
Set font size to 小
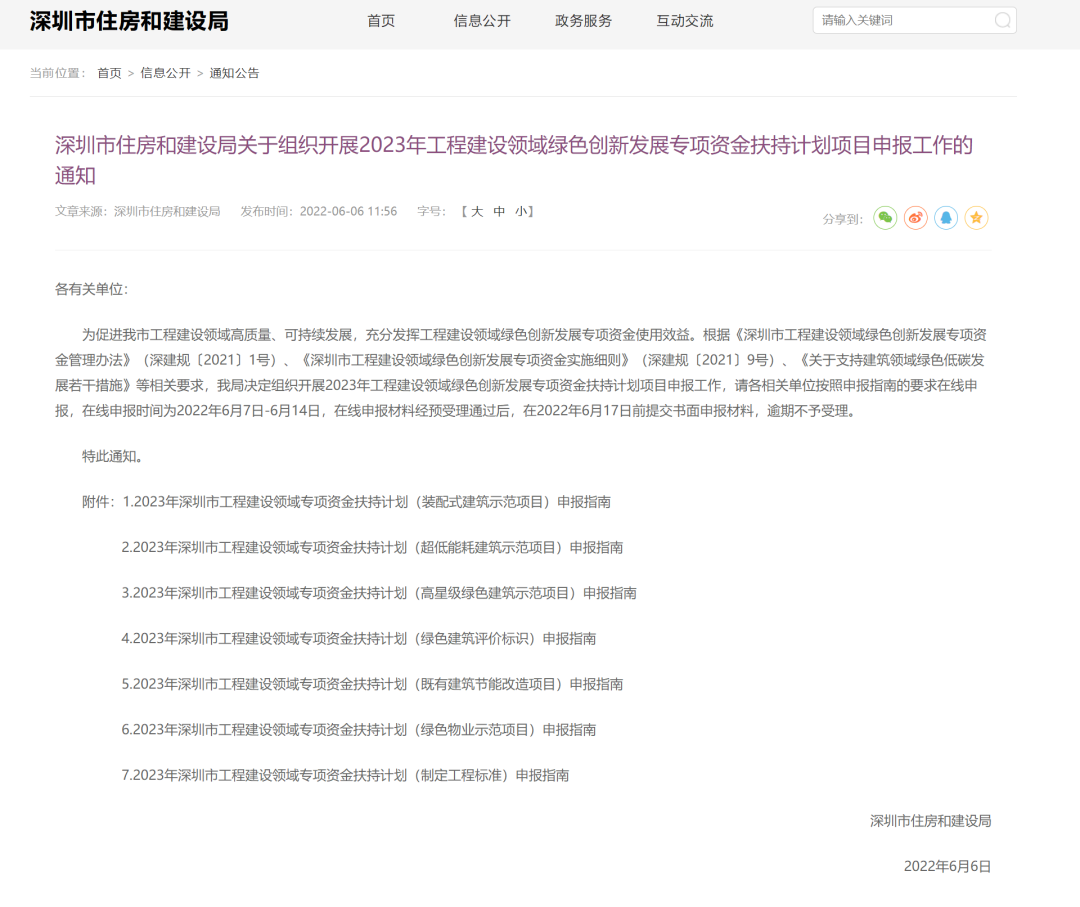(521, 212)
